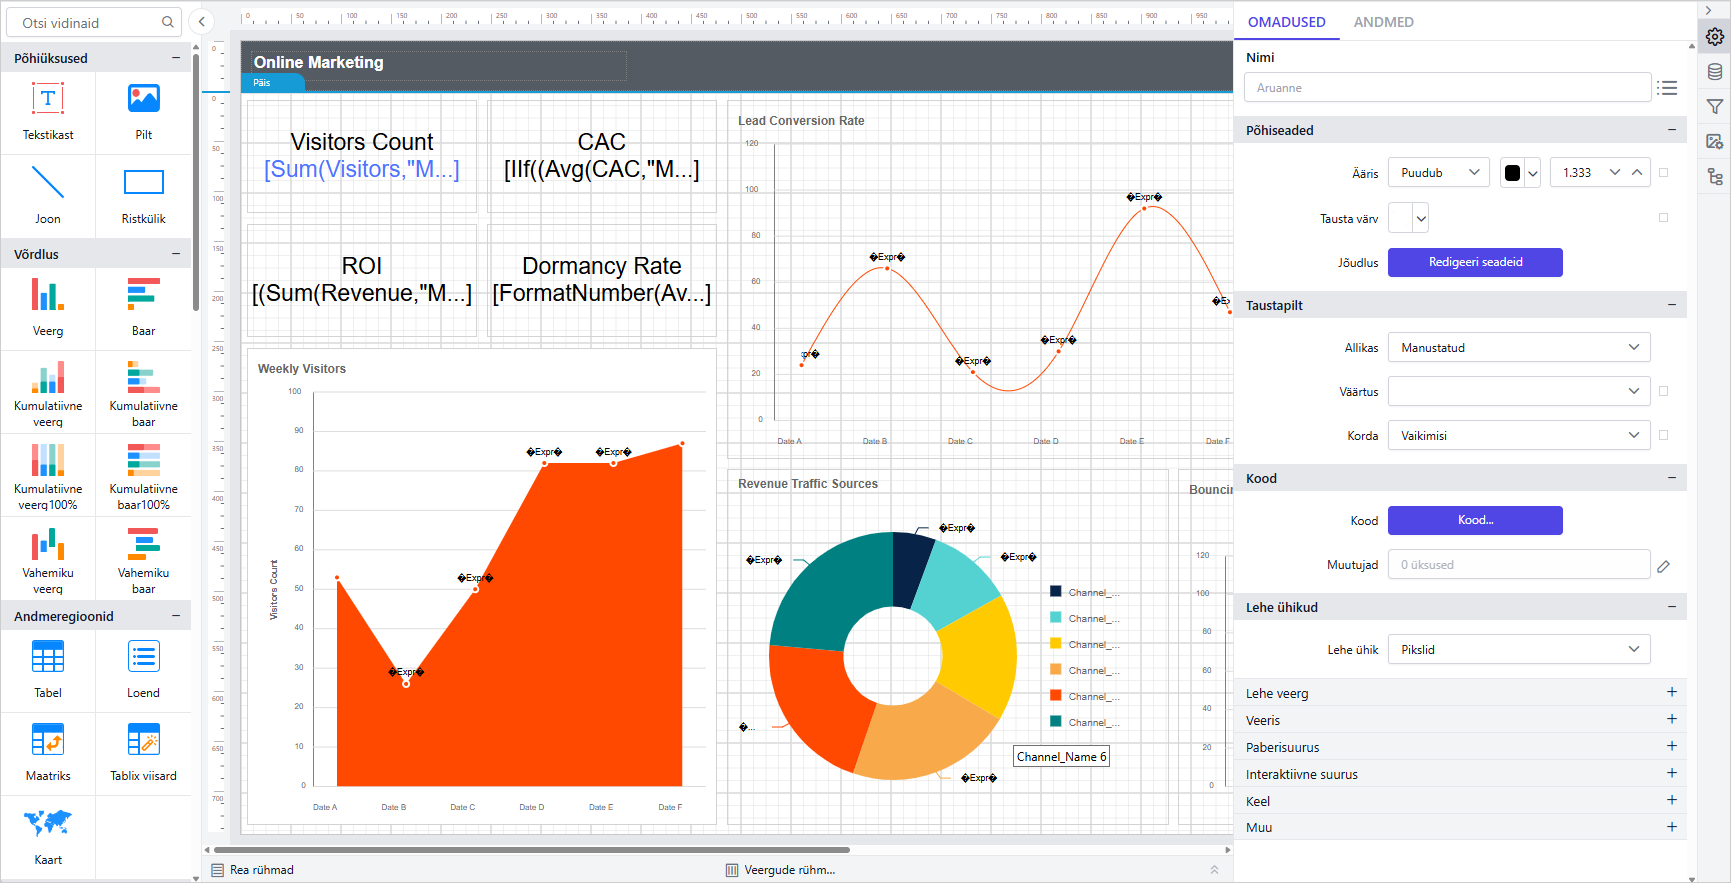Select the Pilt image widget

click(x=144, y=112)
